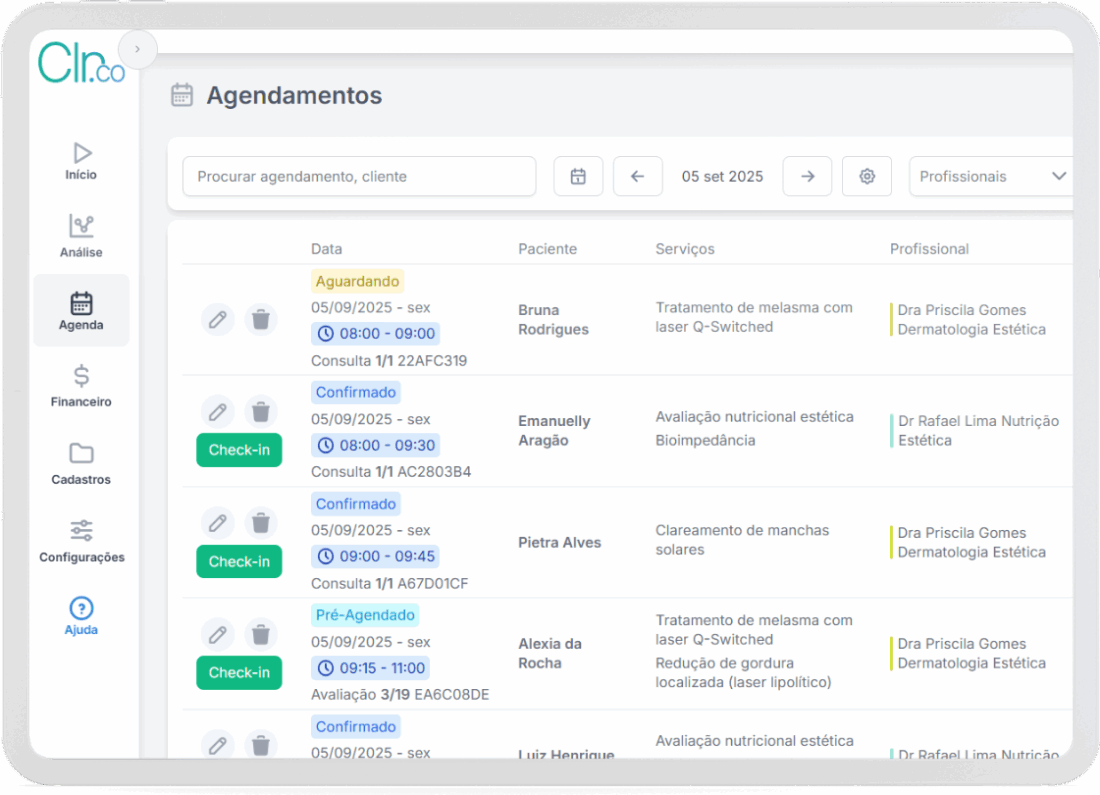This screenshot has width=1100, height=795.
Task: Go to Financeiro in the sidebar
Action: tap(82, 386)
